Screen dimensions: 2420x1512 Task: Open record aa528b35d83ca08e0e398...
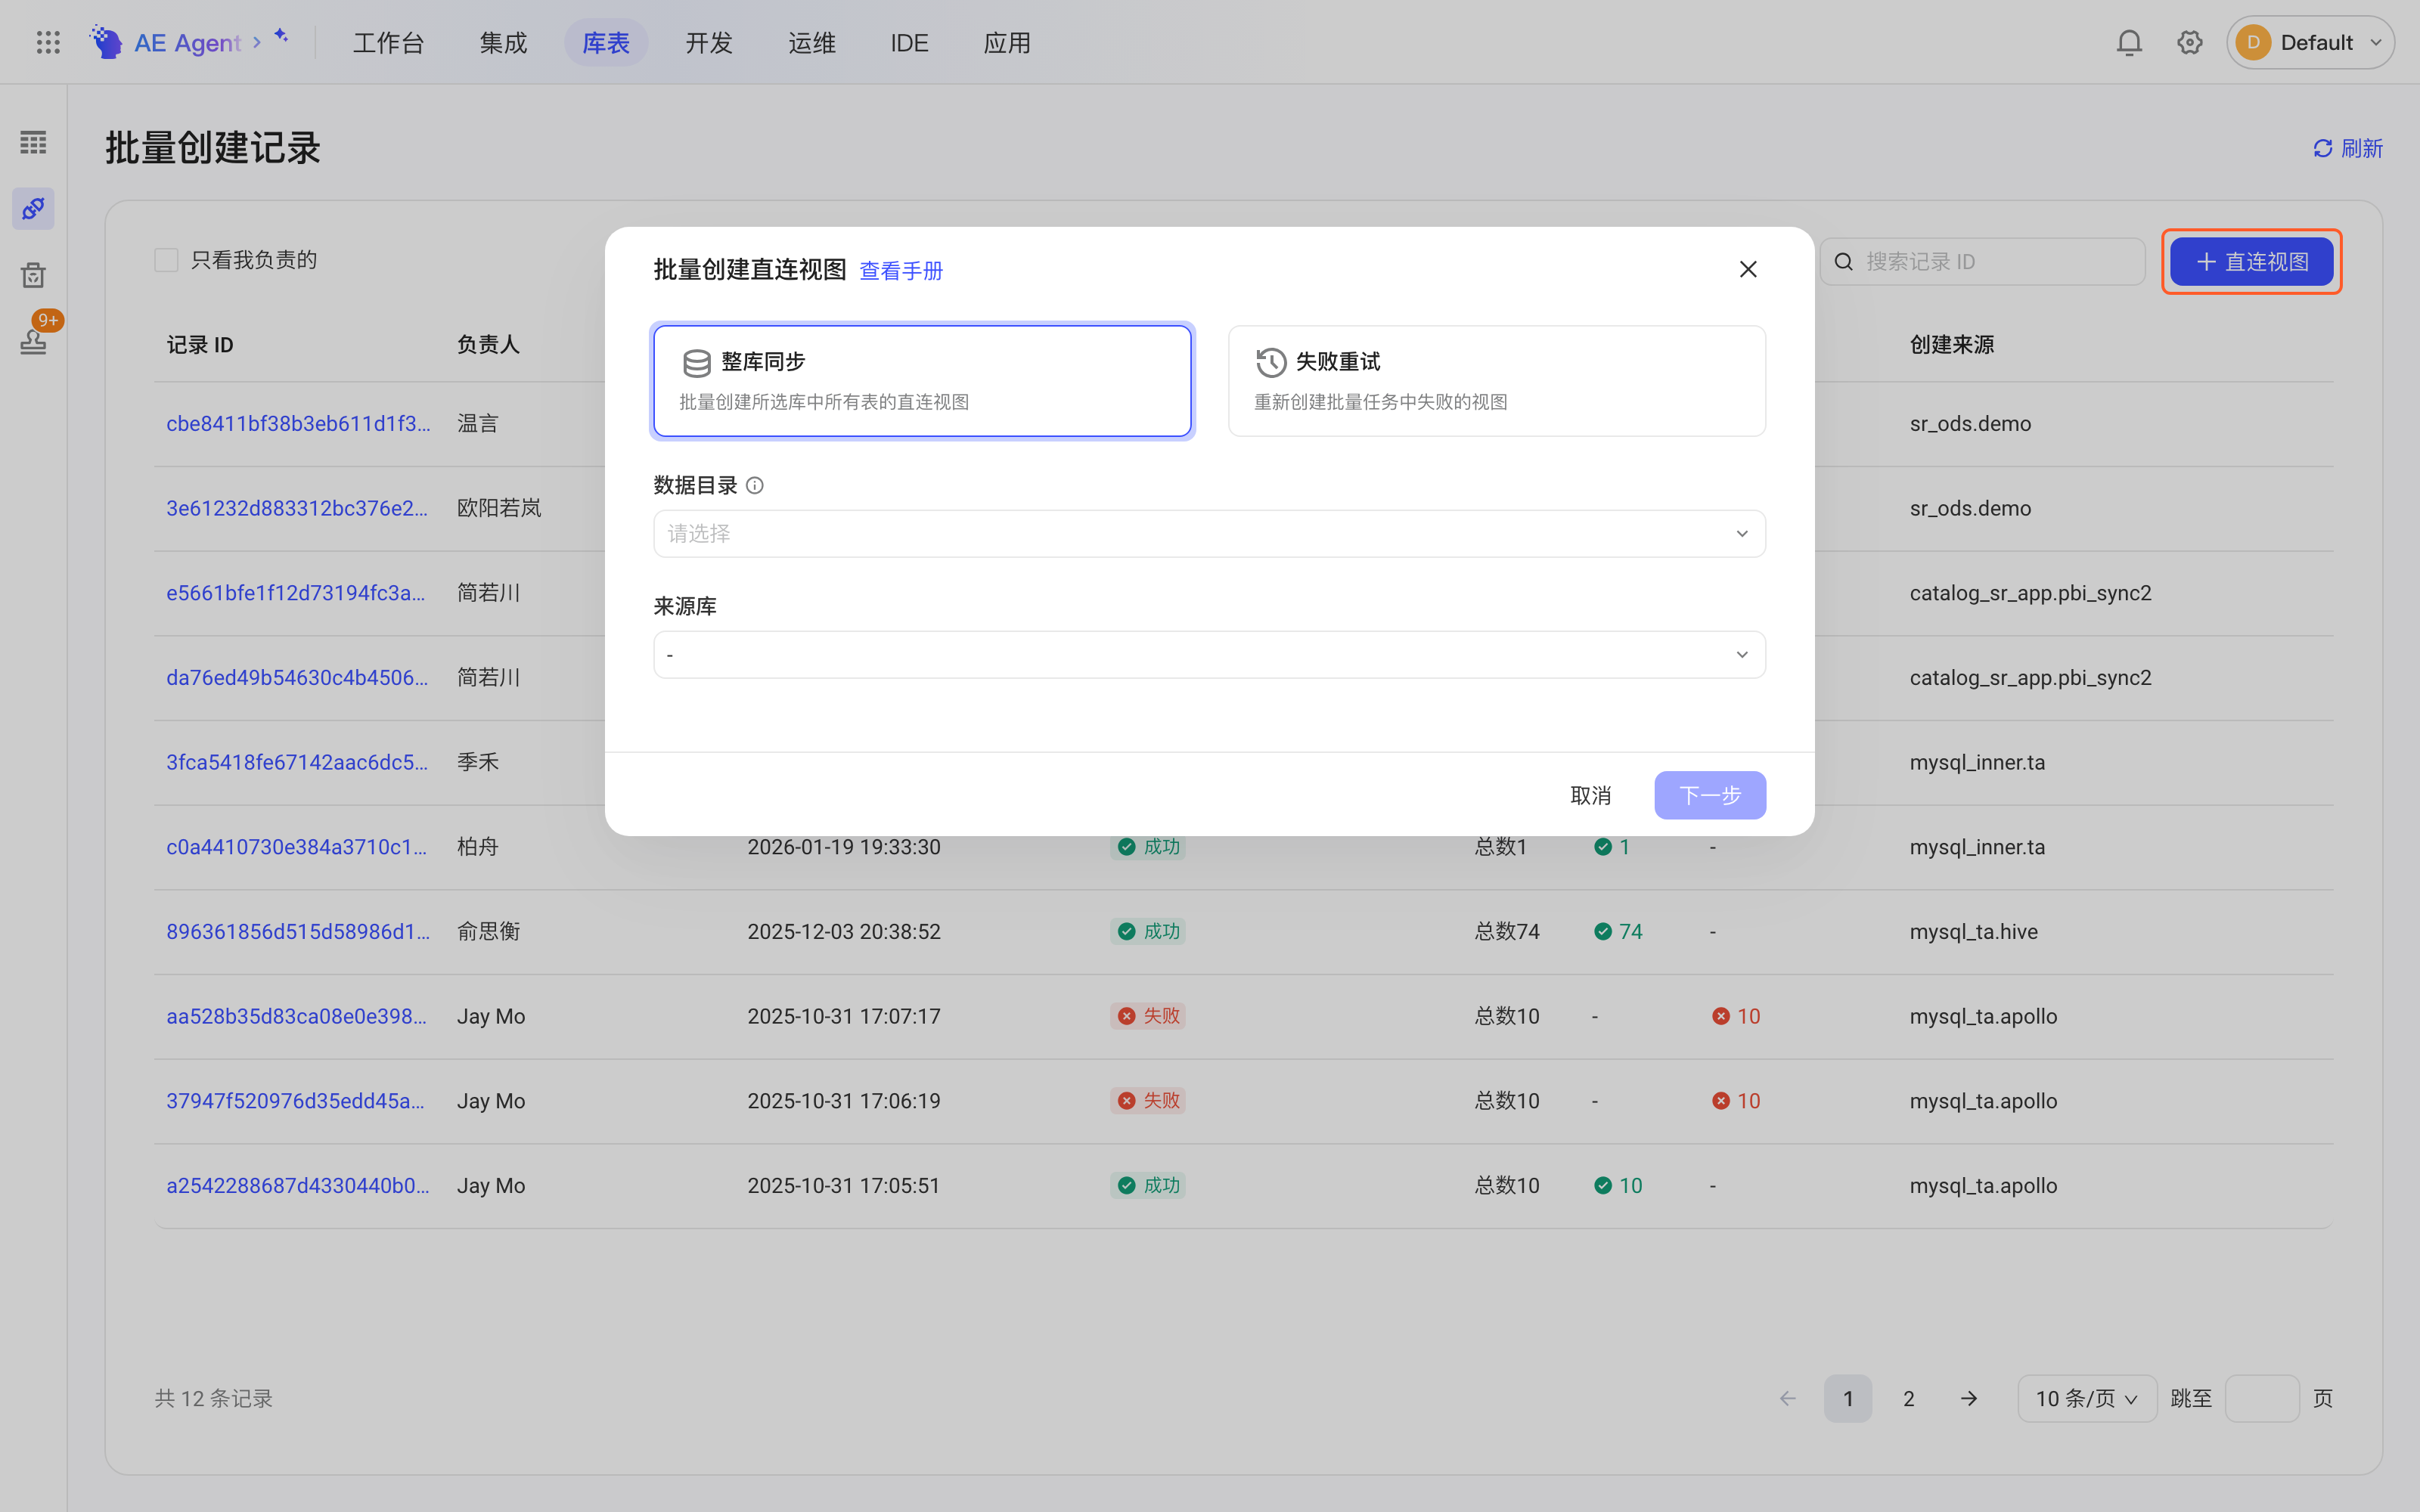coord(296,1016)
